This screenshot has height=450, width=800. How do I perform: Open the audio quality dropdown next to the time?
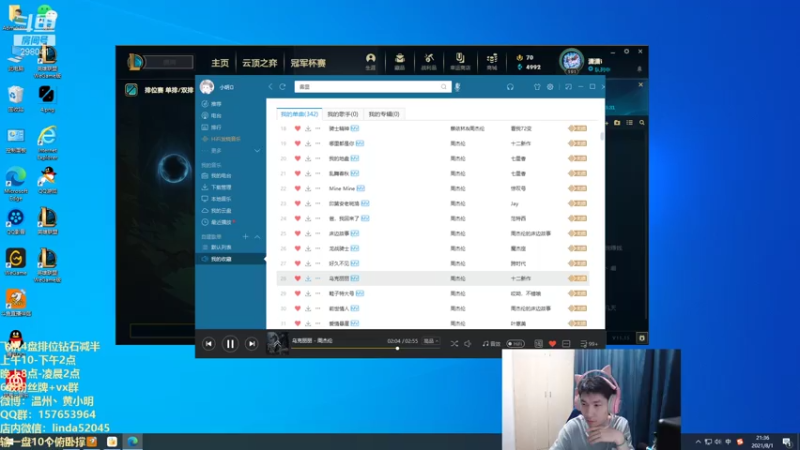(x=431, y=341)
